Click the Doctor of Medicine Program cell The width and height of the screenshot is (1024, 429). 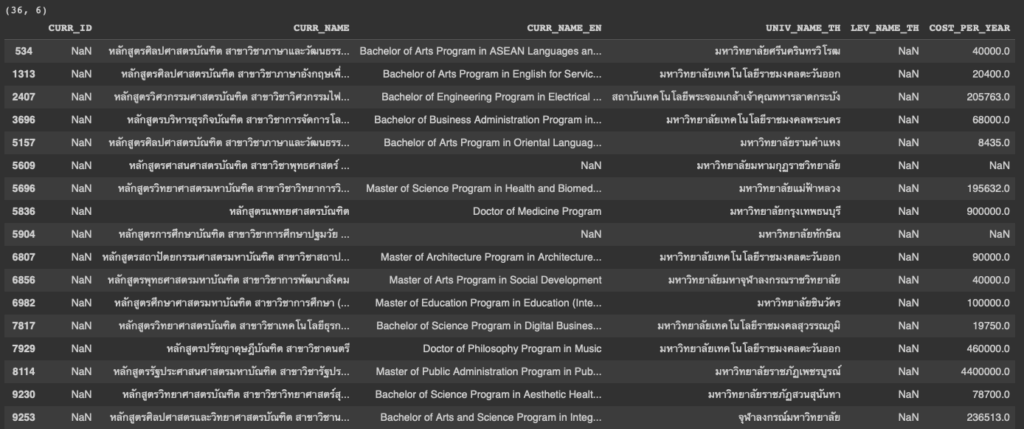[537, 210]
